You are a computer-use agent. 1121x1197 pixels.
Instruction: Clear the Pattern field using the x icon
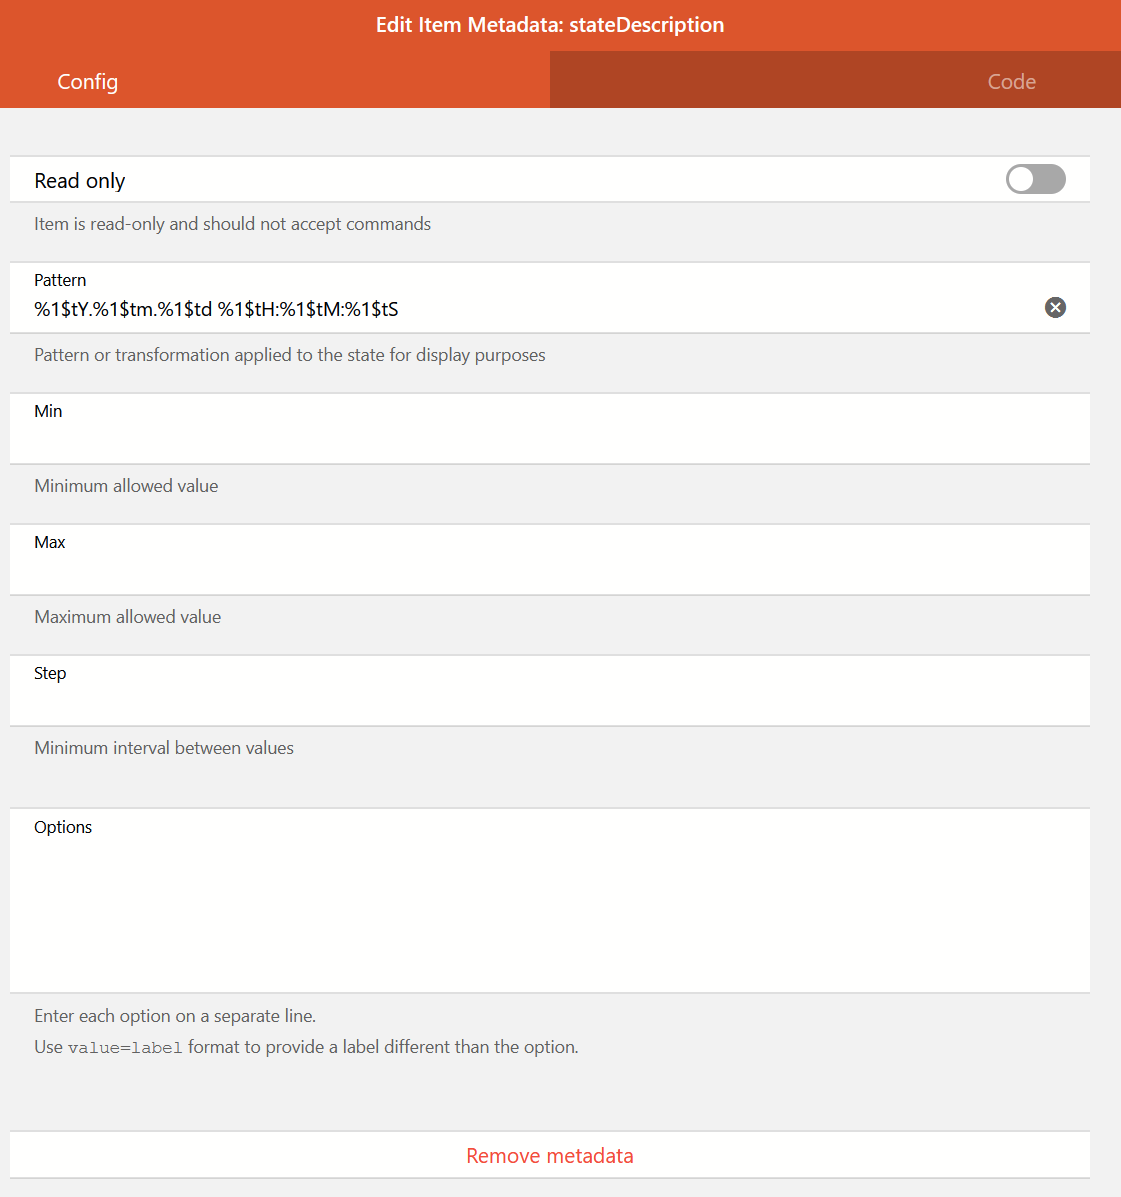coord(1055,308)
